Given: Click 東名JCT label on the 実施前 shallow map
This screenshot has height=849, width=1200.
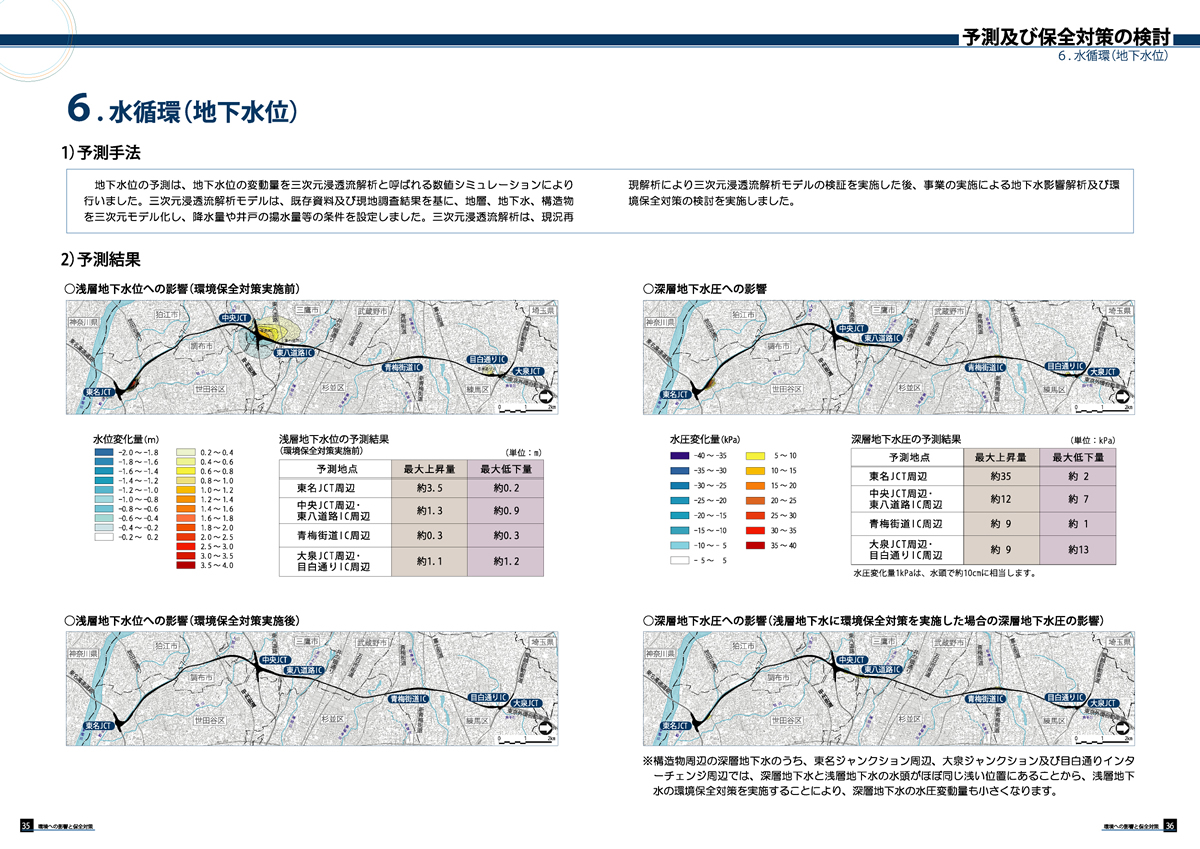Looking at the screenshot, I should point(98,393).
